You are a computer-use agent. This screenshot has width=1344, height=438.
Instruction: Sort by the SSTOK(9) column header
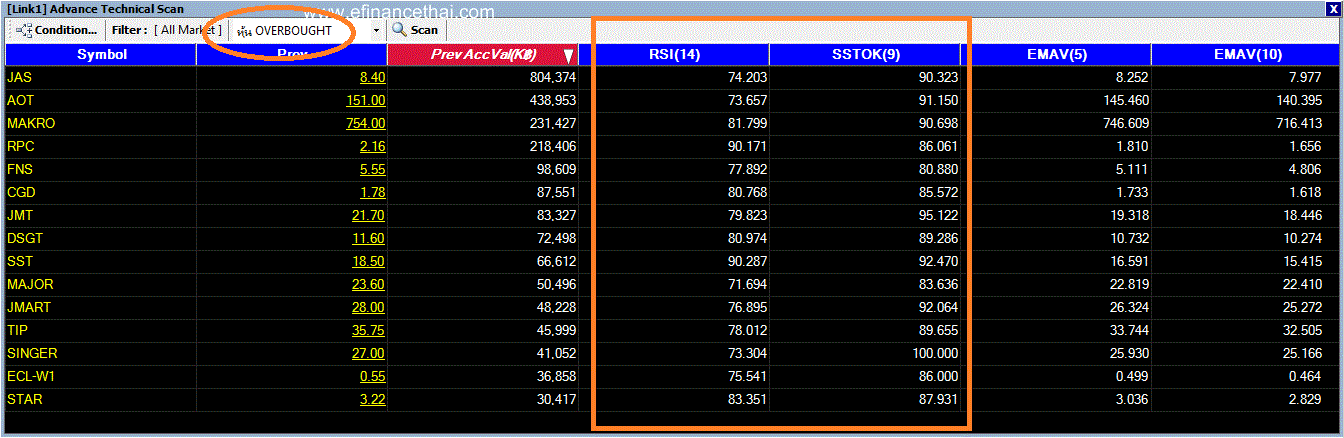[x=865, y=54]
